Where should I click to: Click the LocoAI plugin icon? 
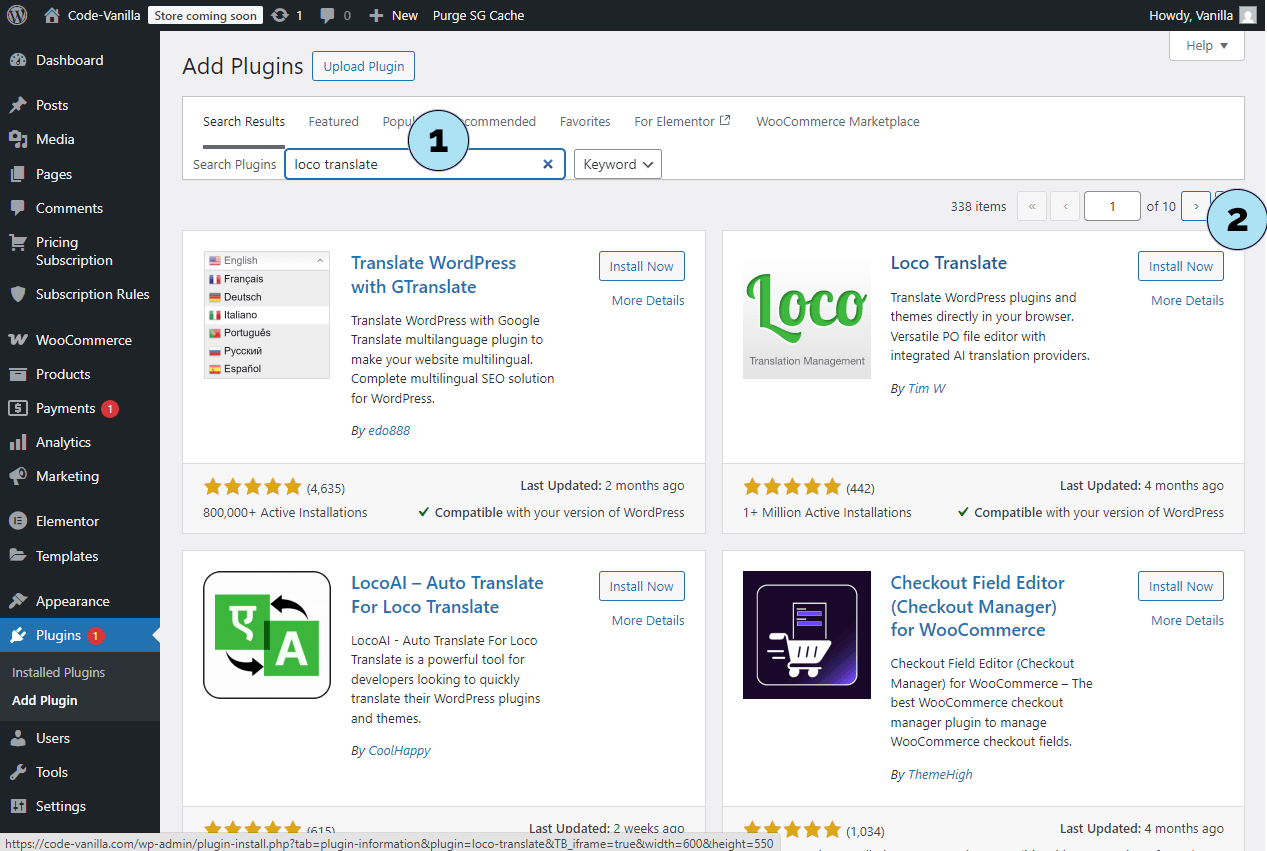pyautogui.click(x=267, y=634)
